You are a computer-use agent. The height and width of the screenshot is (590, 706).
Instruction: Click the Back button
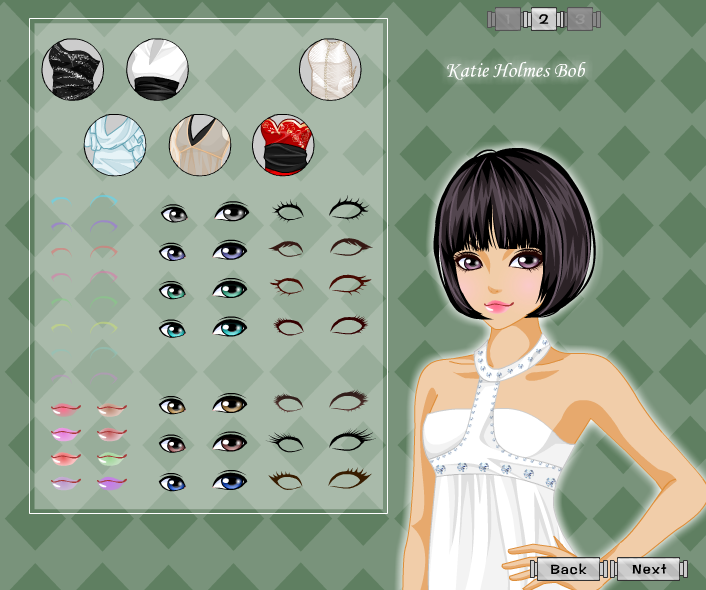(x=568, y=569)
